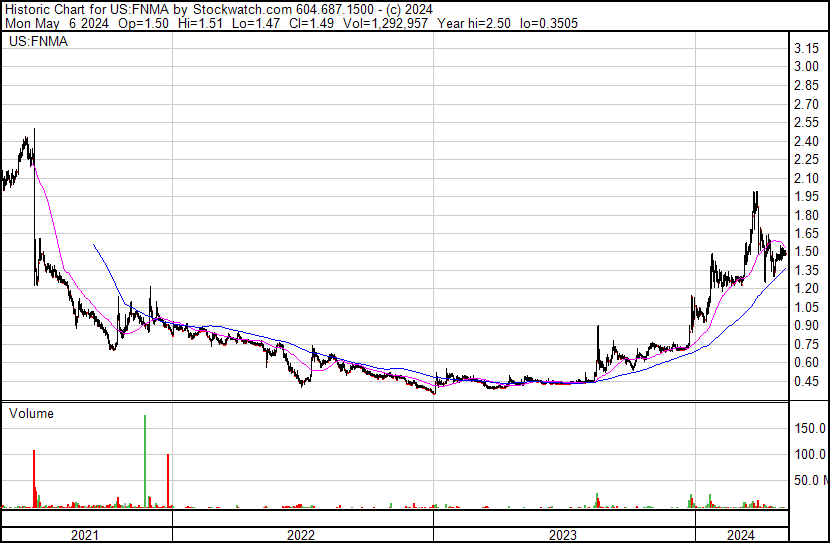Image resolution: width=830 pixels, height=543 pixels.
Task: Click the 2024 year label on time axis
Action: click(x=741, y=535)
